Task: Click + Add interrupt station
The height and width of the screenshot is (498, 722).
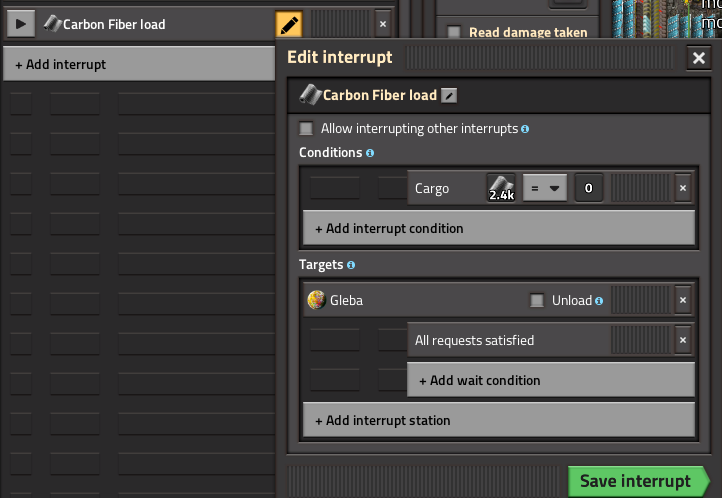Action: [498, 420]
